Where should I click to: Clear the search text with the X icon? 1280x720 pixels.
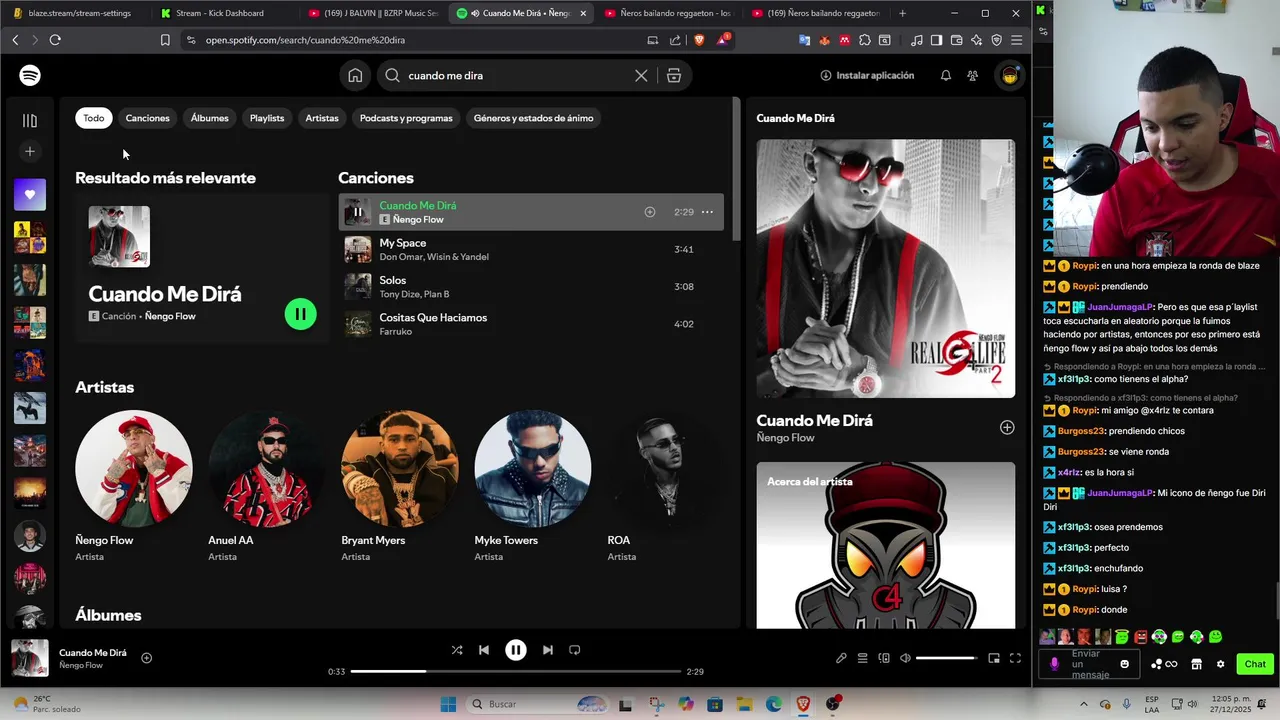tap(641, 75)
